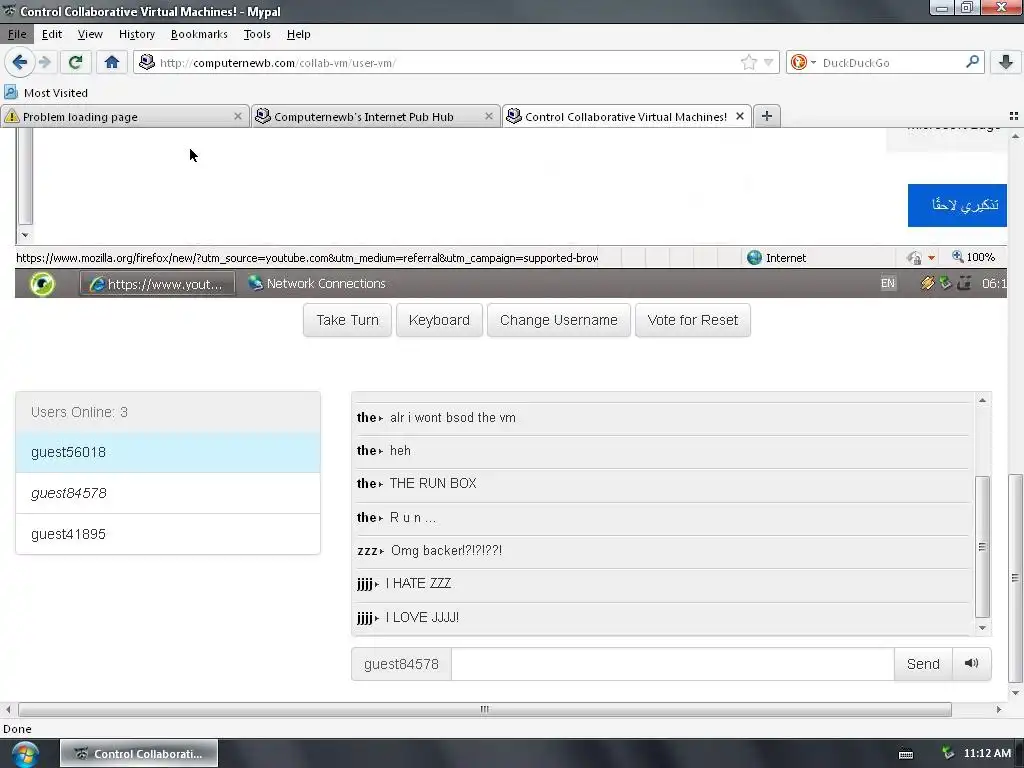Image resolution: width=1024 pixels, height=768 pixels.
Task: Select the Control Collaborati... taskbar button
Action: [x=138, y=754]
